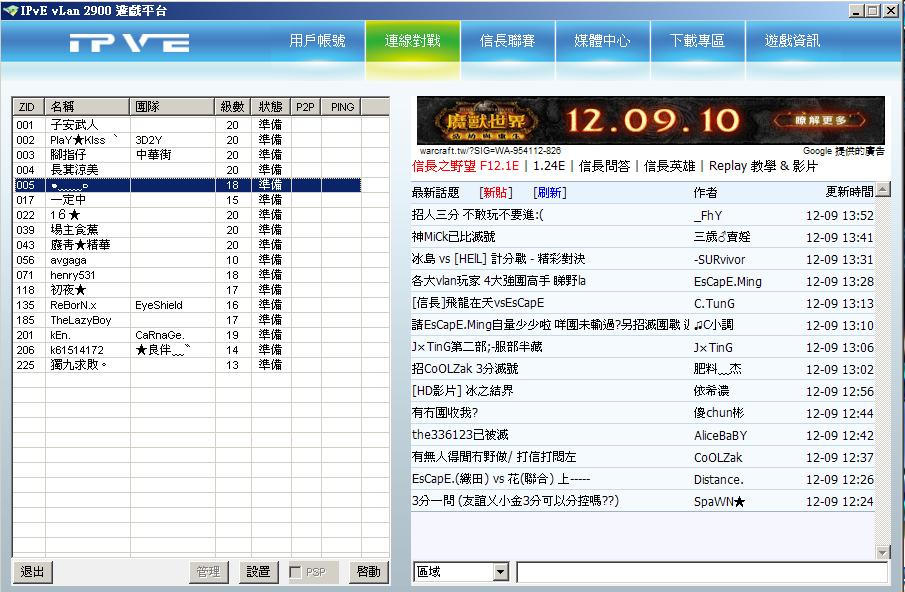The width and height of the screenshot is (905, 592).
Task: Sort by 團隊 column header
Action: (x=172, y=107)
